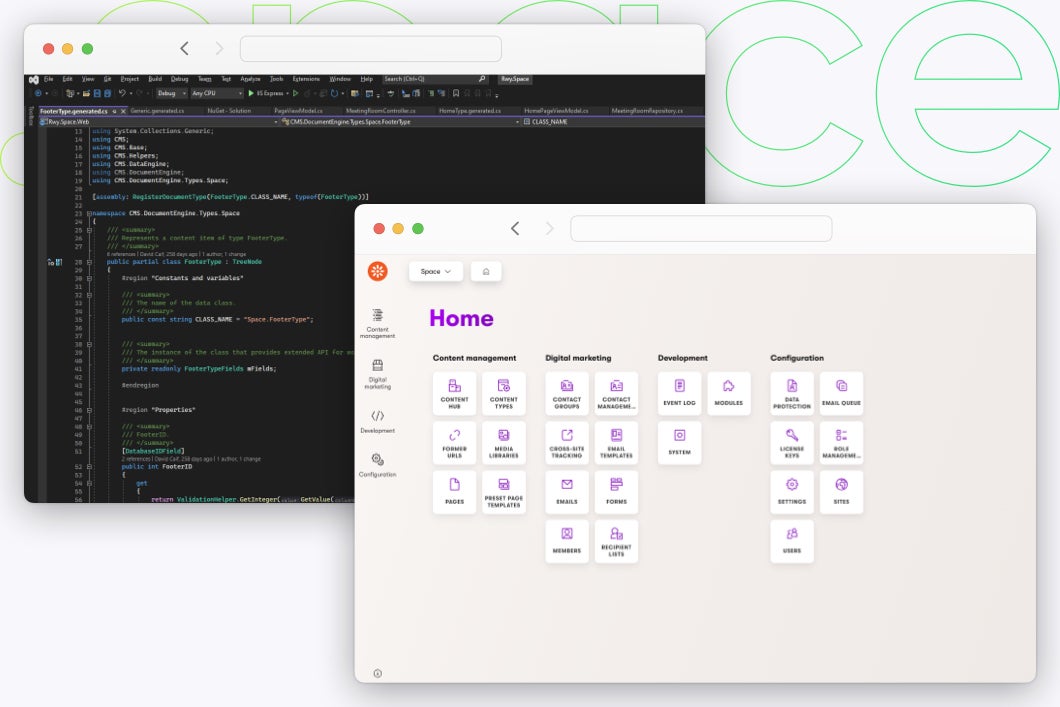Click the home button next to the Space selector

click(487, 271)
